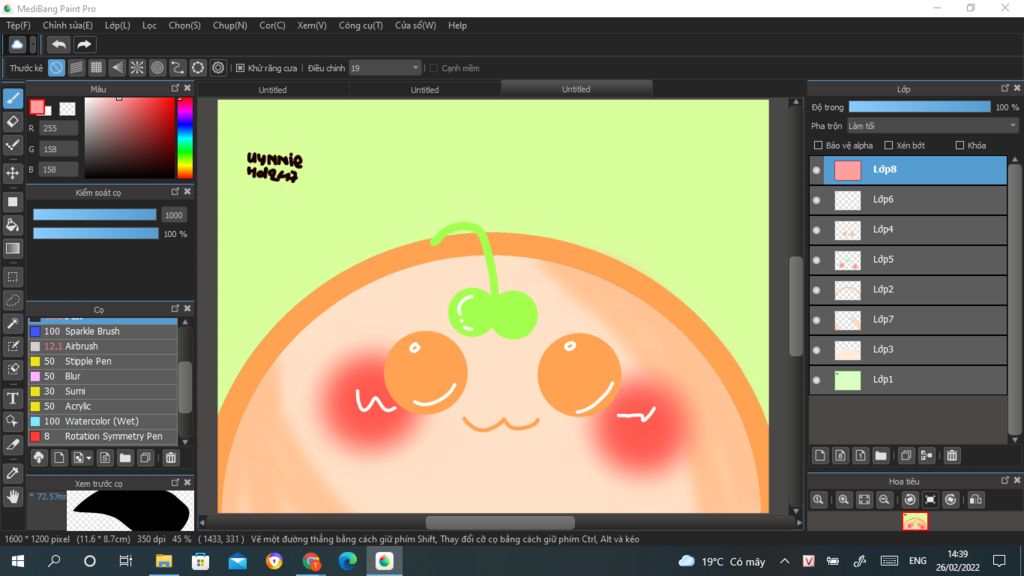
Task: Open the Điều chỉnh correction dropdown
Action: point(385,68)
